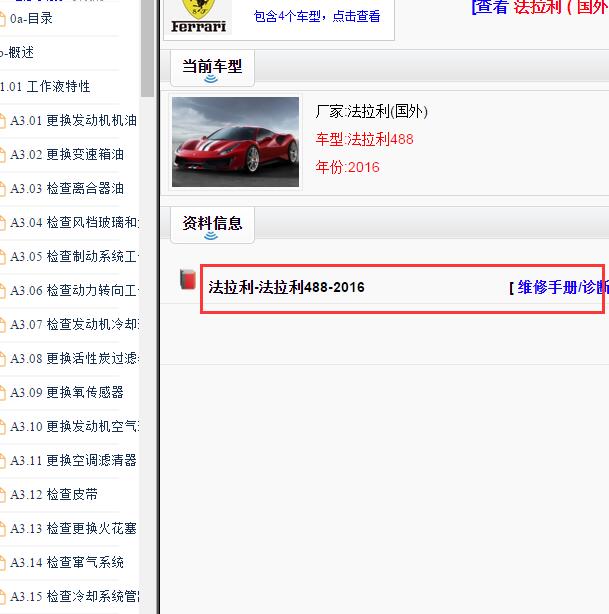Select the 资料信息 tab header
609x614 pixels.
coord(212,225)
